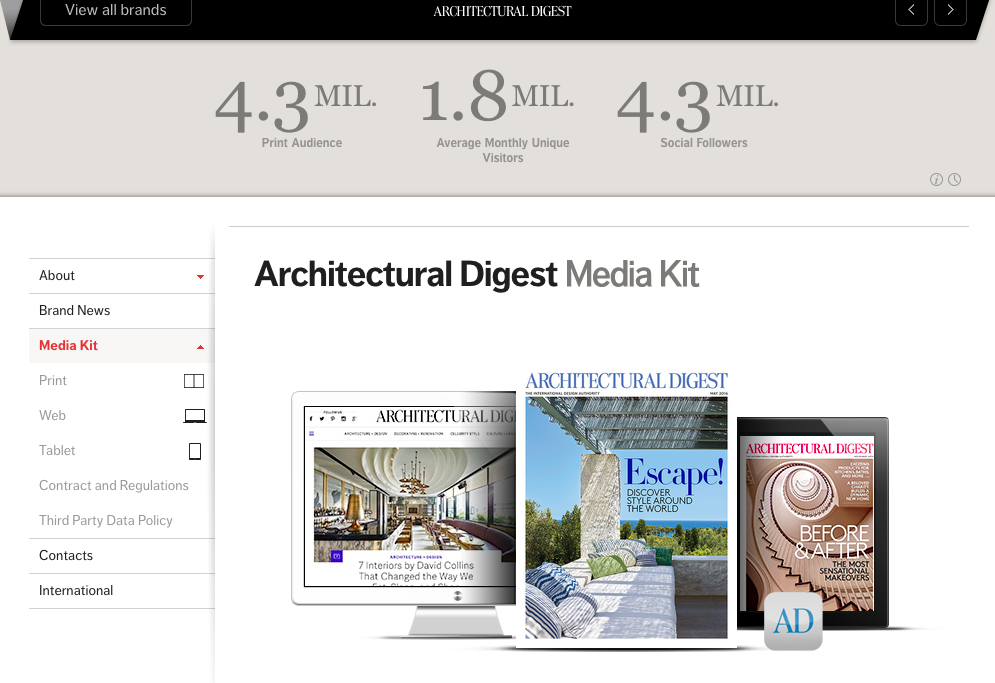Click the desktop monitor website preview

point(404,514)
